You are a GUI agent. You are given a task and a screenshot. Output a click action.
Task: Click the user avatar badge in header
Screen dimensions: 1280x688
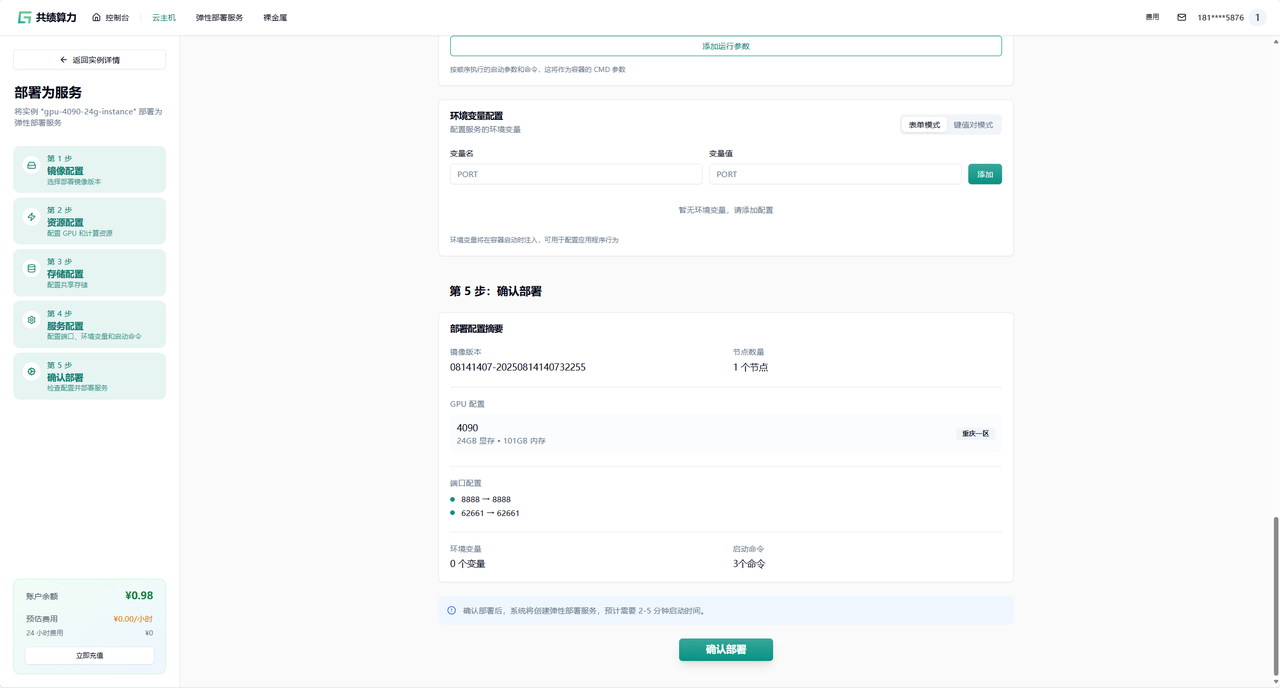click(x=1257, y=17)
